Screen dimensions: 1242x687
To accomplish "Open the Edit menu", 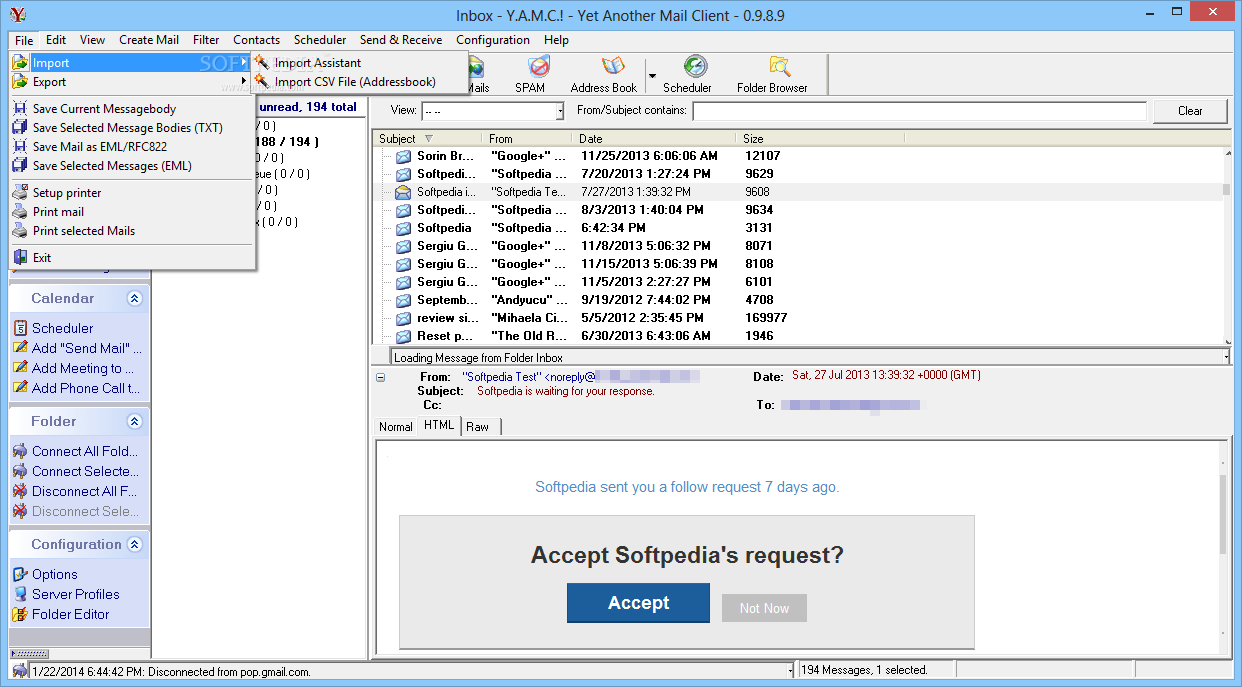I will [56, 40].
